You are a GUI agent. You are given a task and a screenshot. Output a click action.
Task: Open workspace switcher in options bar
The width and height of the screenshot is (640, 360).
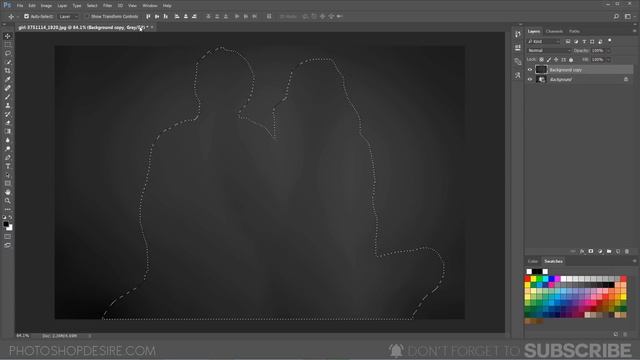coord(628,16)
